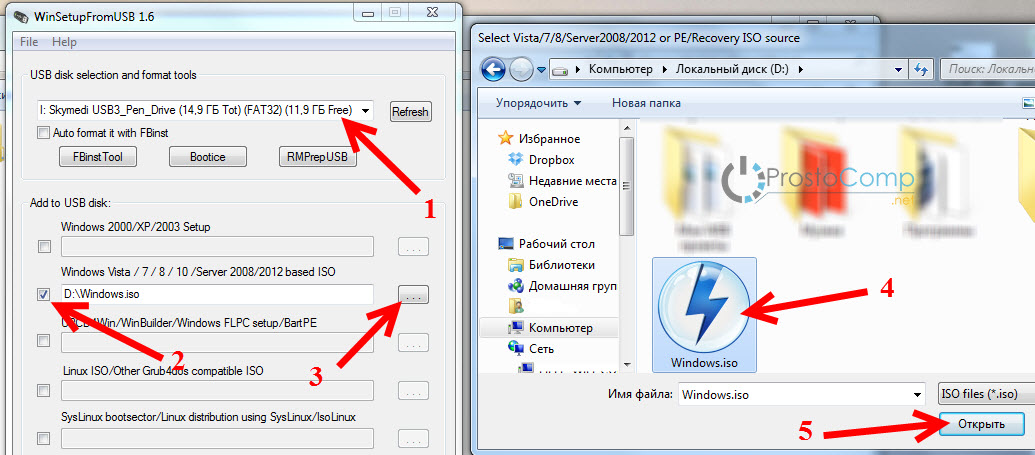This screenshot has width=1035, height=455.
Task: Click the Имя файла input field
Action: point(795,394)
